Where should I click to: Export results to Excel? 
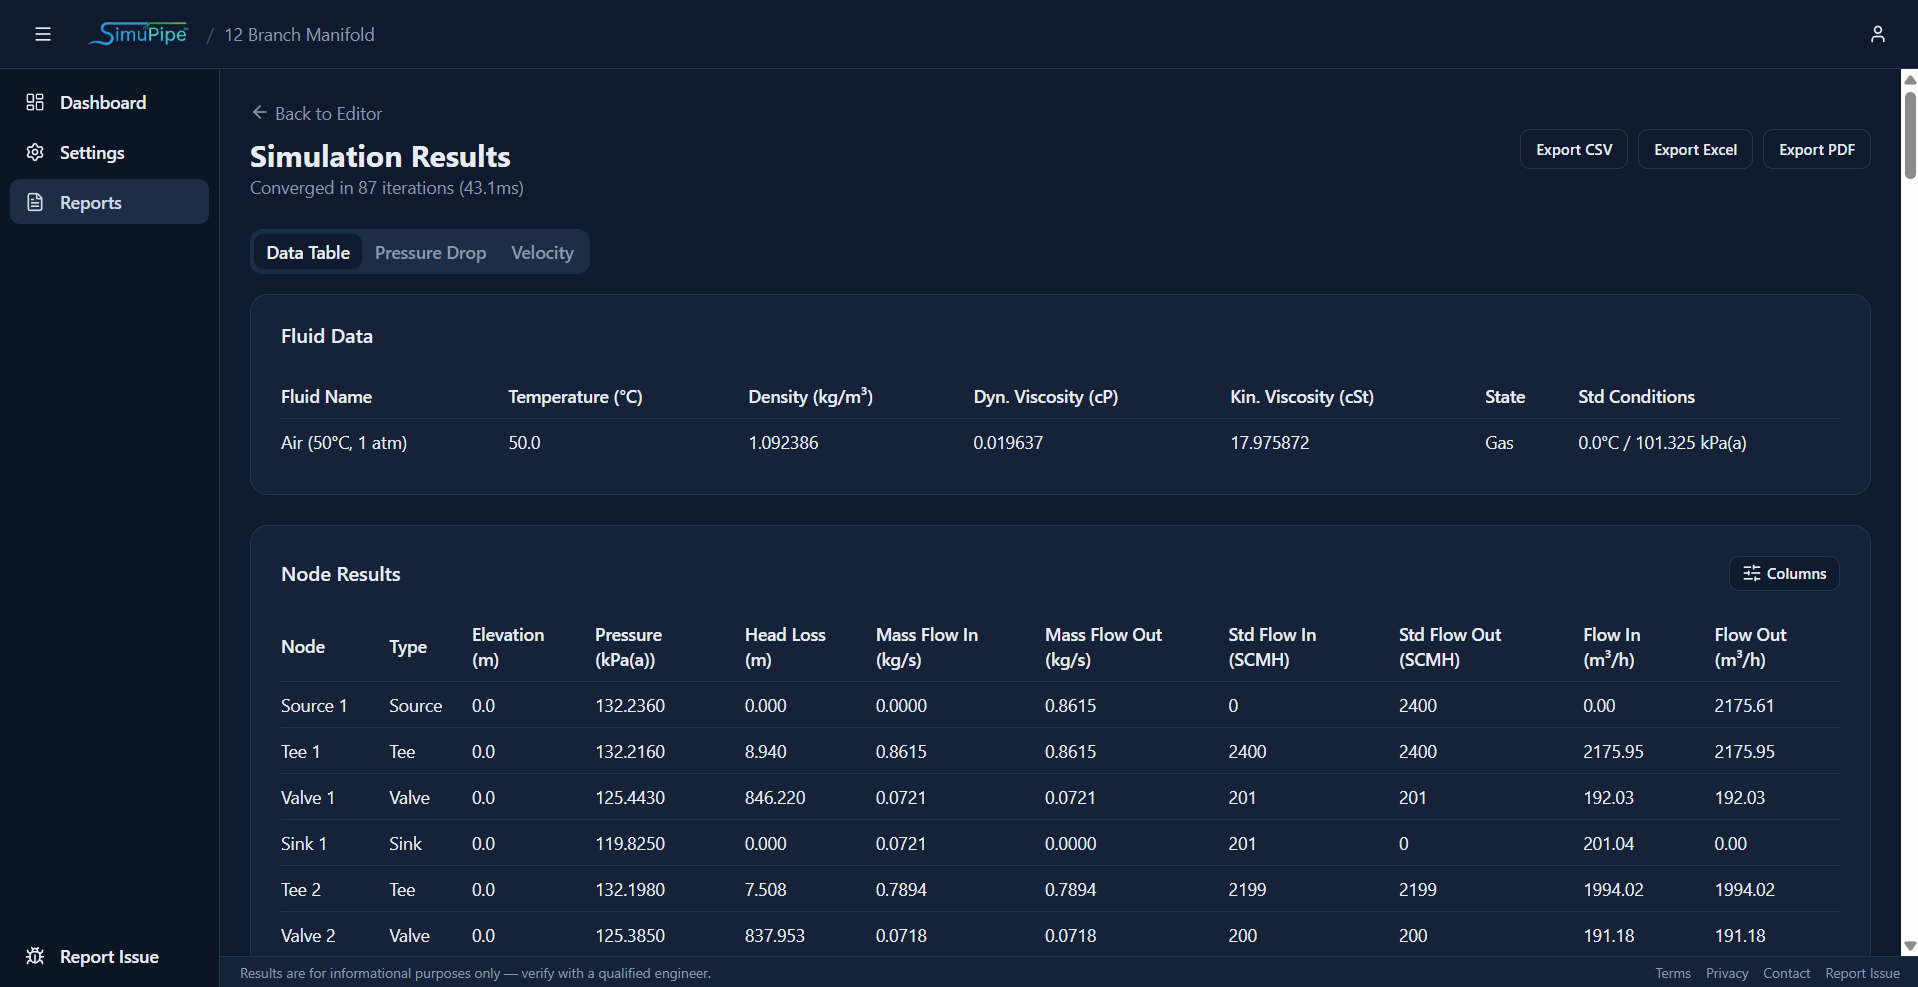tap(1695, 149)
